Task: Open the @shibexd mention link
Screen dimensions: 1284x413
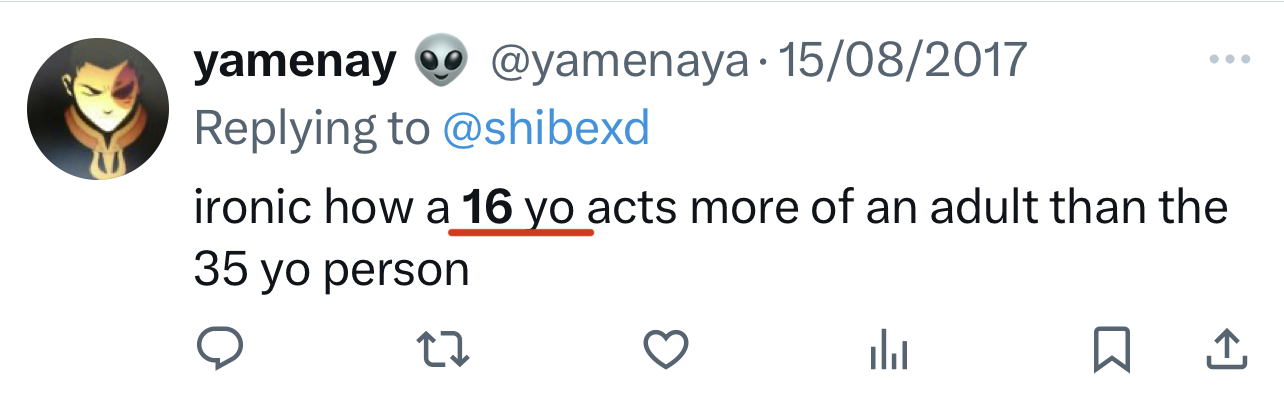Action: [545, 127]
